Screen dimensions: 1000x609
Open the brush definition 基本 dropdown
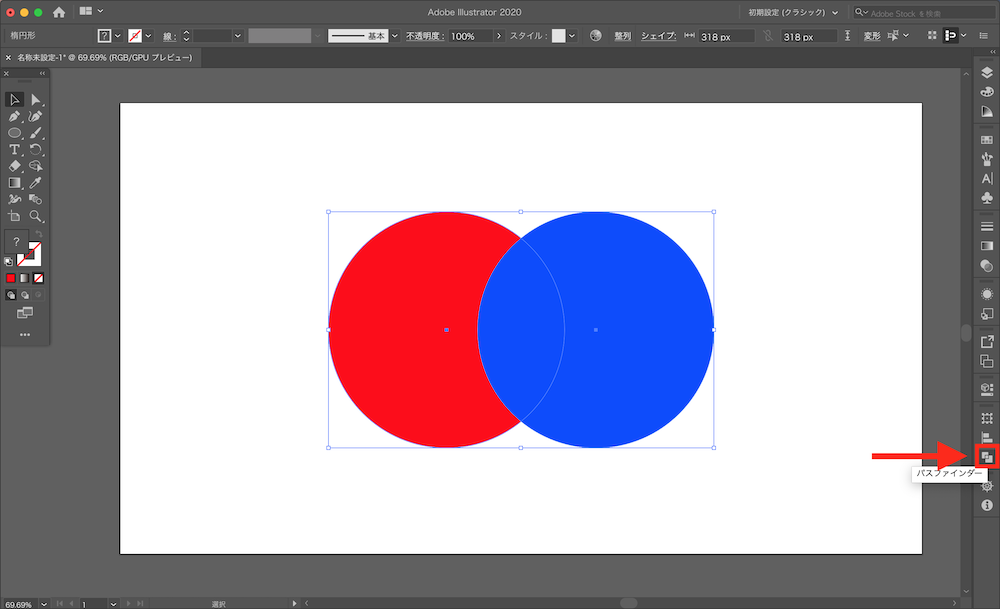click(x=394, y=36)
